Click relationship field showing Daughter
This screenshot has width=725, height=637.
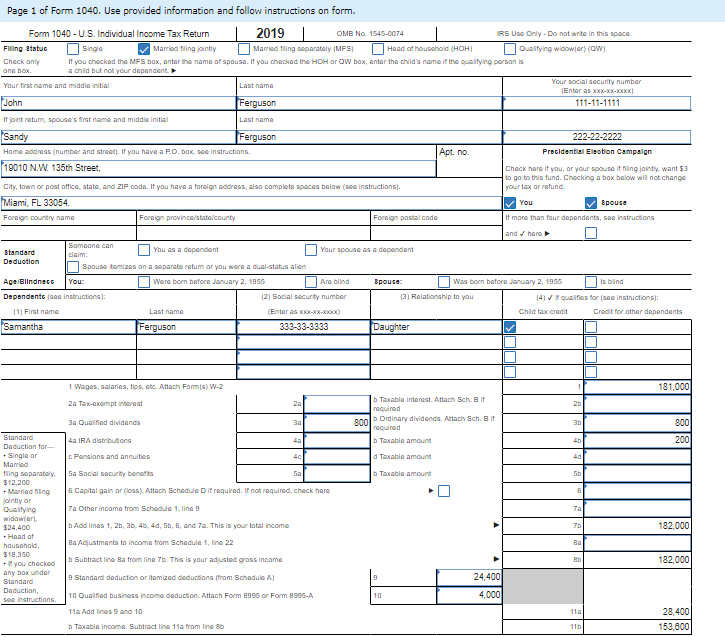[x=436, y=327]
